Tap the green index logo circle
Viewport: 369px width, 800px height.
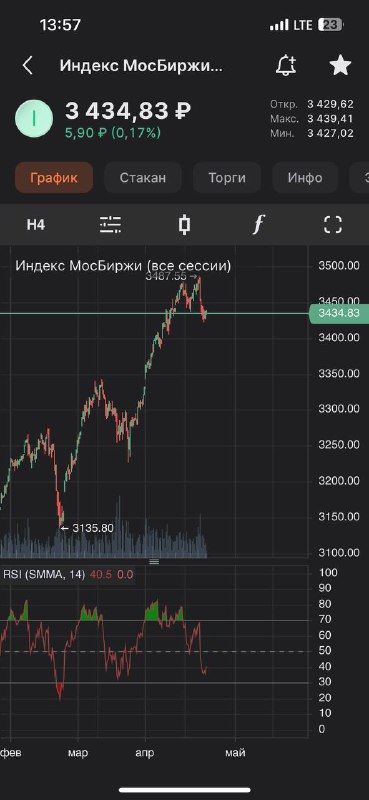pyautogui.click(x=34, y=118)
